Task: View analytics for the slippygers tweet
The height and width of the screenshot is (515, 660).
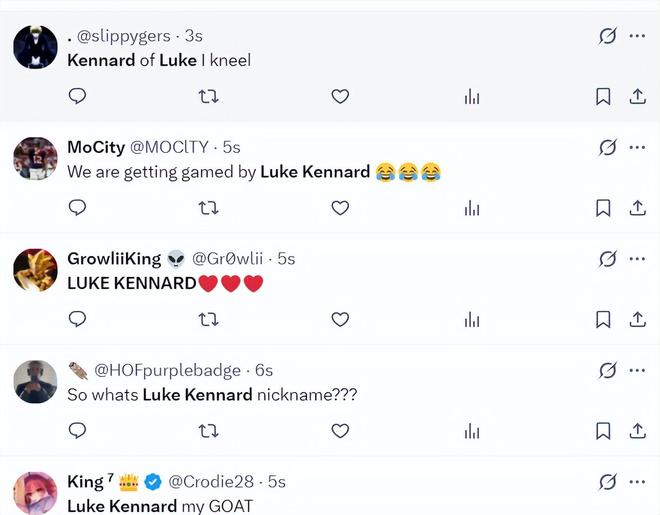Action: tap(472, 96)
